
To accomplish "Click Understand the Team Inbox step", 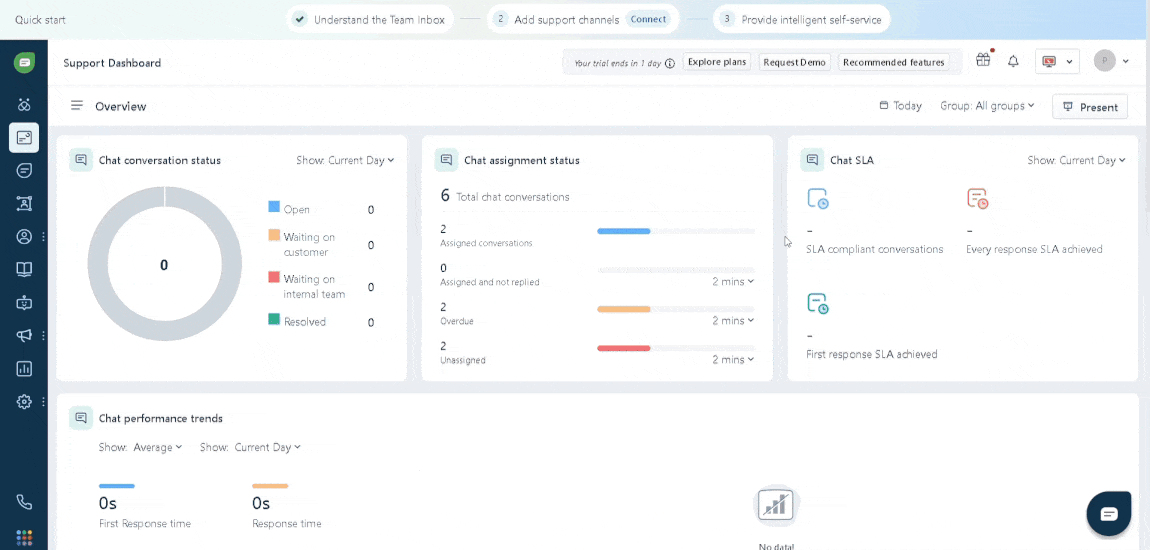I will click(x=370, y=20).
